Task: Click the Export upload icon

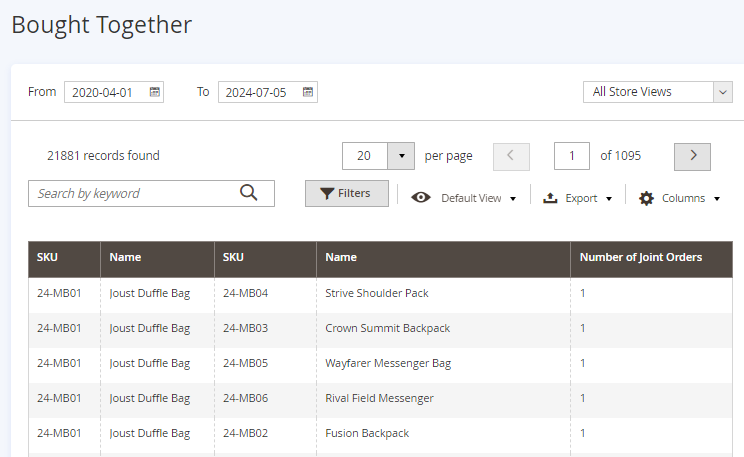Action: (550, 198)
